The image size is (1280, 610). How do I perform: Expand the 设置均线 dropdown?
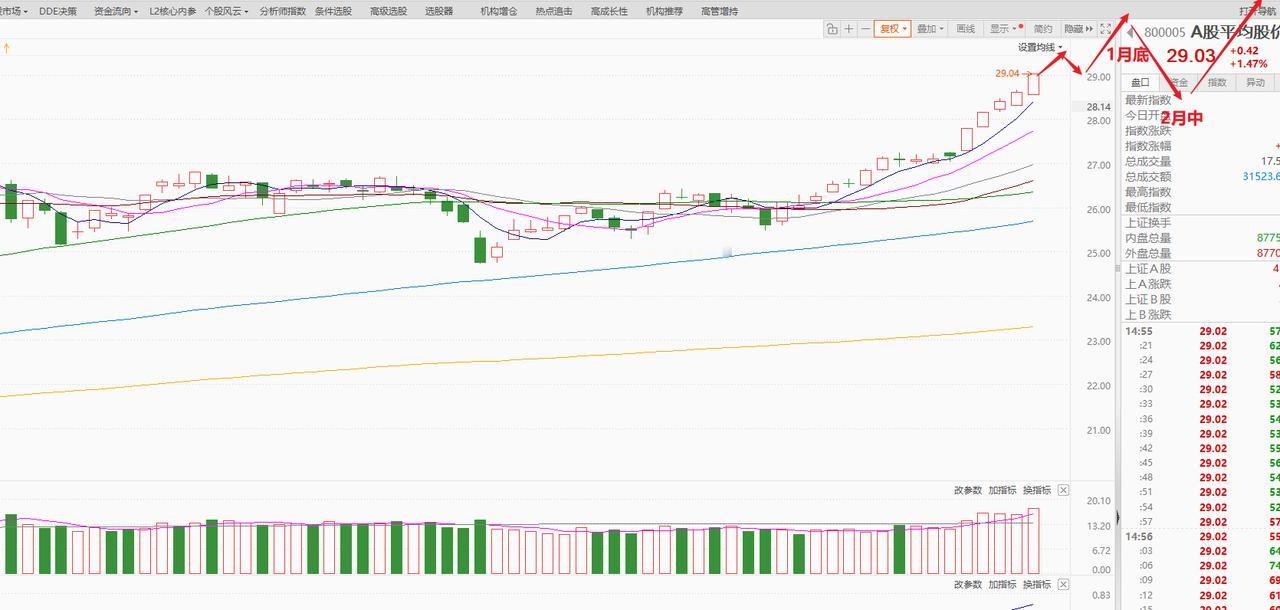[x=1040, y=47]
